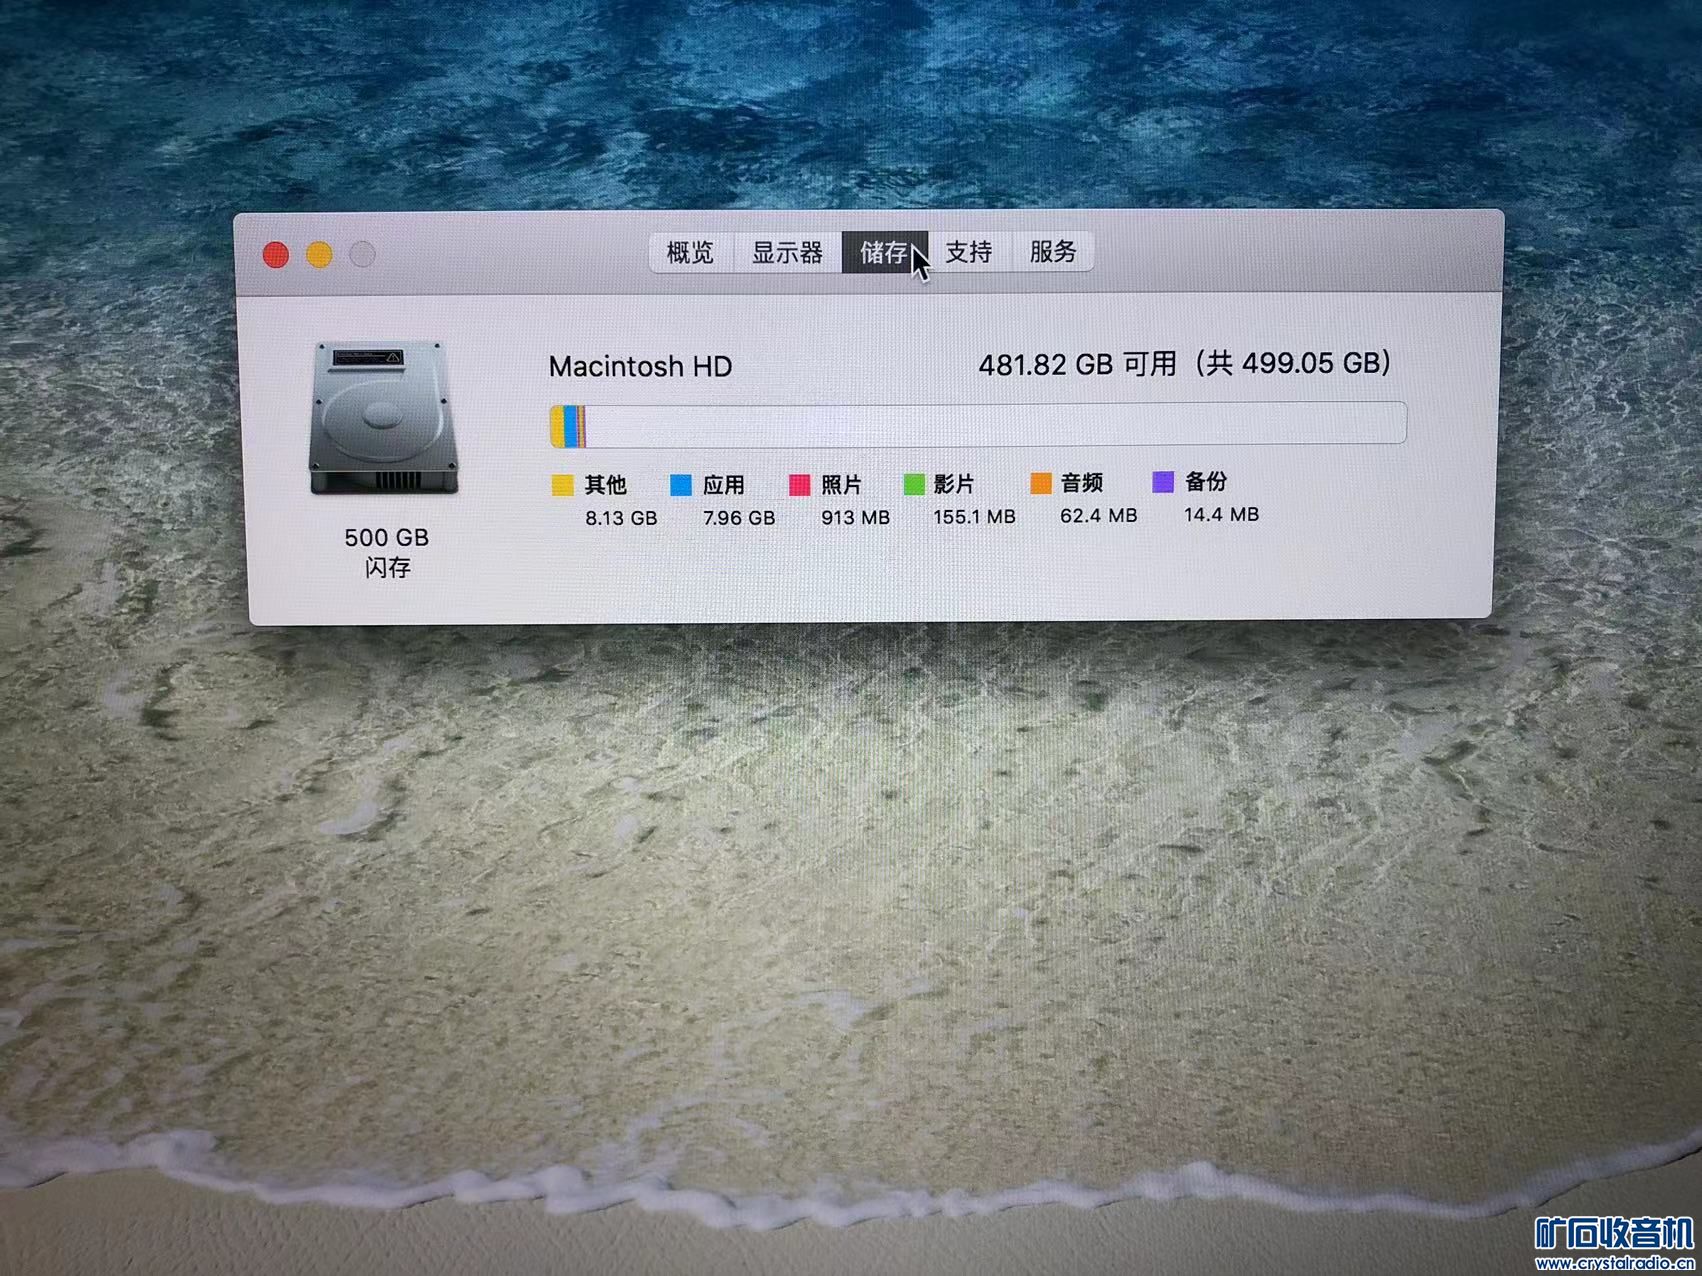Screen dimensions: 1702x1276
Task: Click the blue 应用 color swatch
Action: coord(681,485)
